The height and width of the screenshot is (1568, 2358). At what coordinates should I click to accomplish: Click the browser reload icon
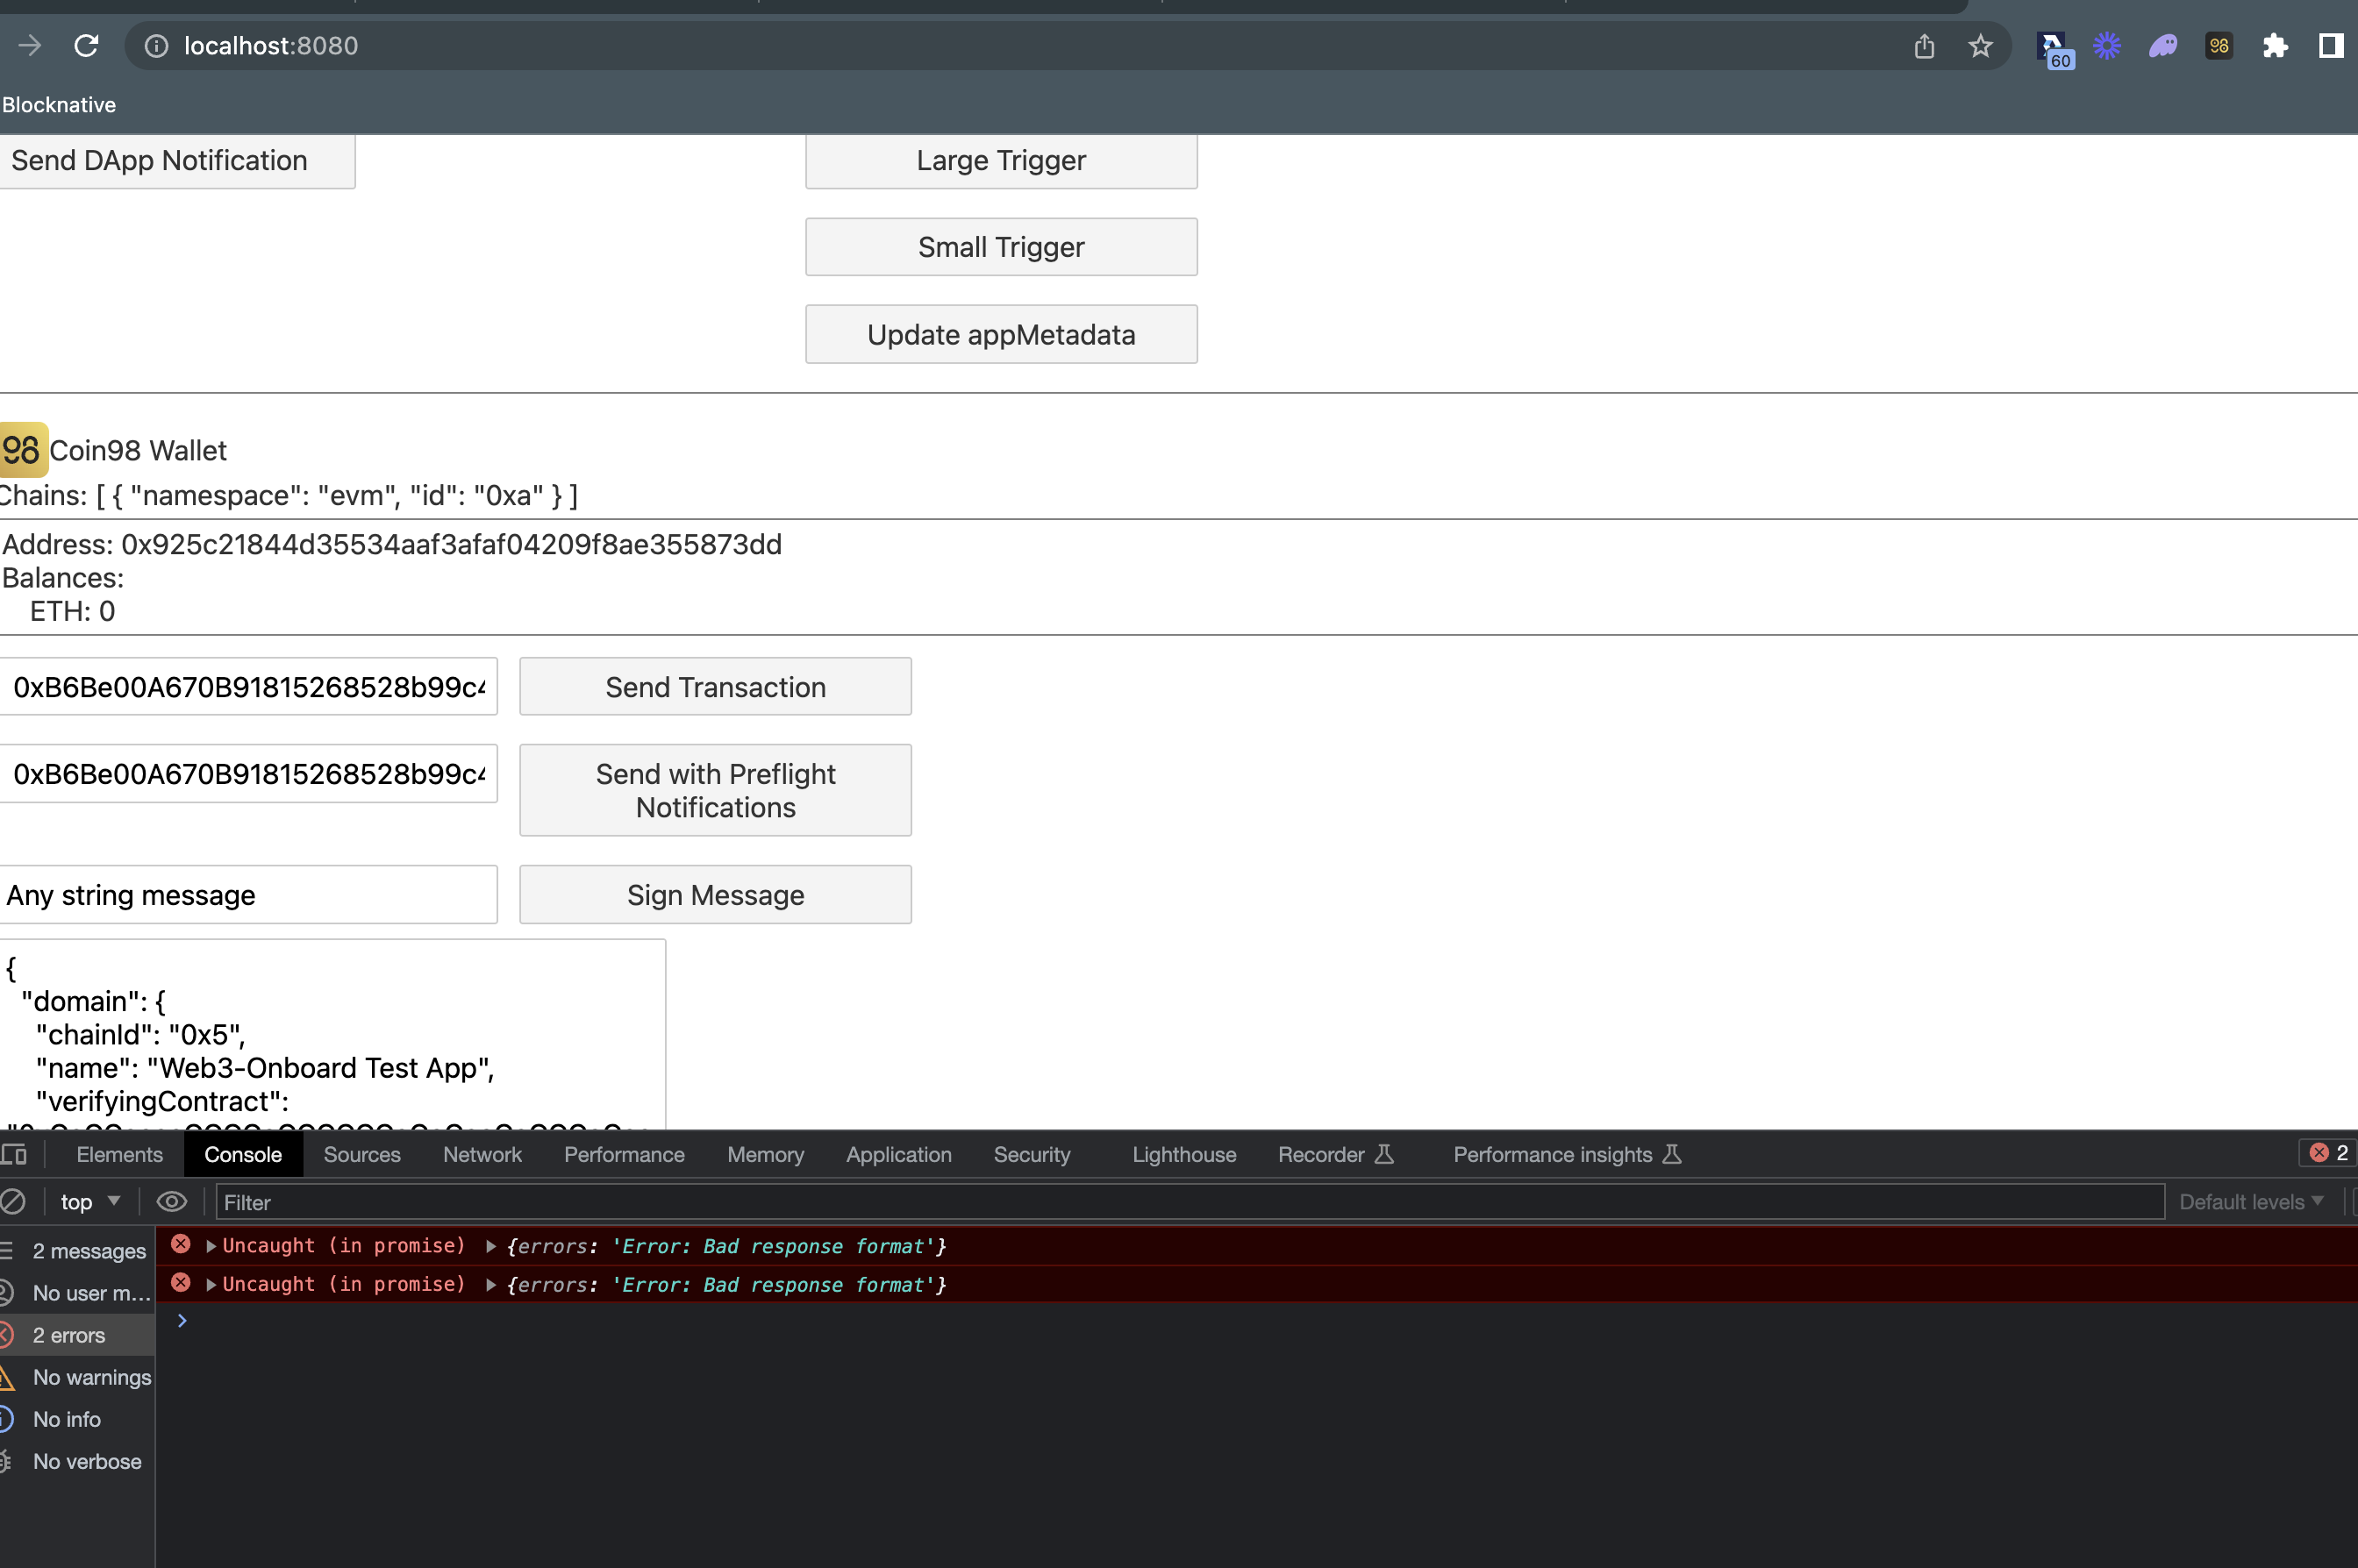tap(86, 46)
